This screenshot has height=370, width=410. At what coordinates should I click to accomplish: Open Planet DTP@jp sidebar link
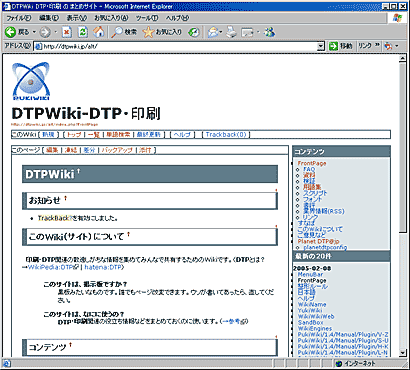point(318,241)
